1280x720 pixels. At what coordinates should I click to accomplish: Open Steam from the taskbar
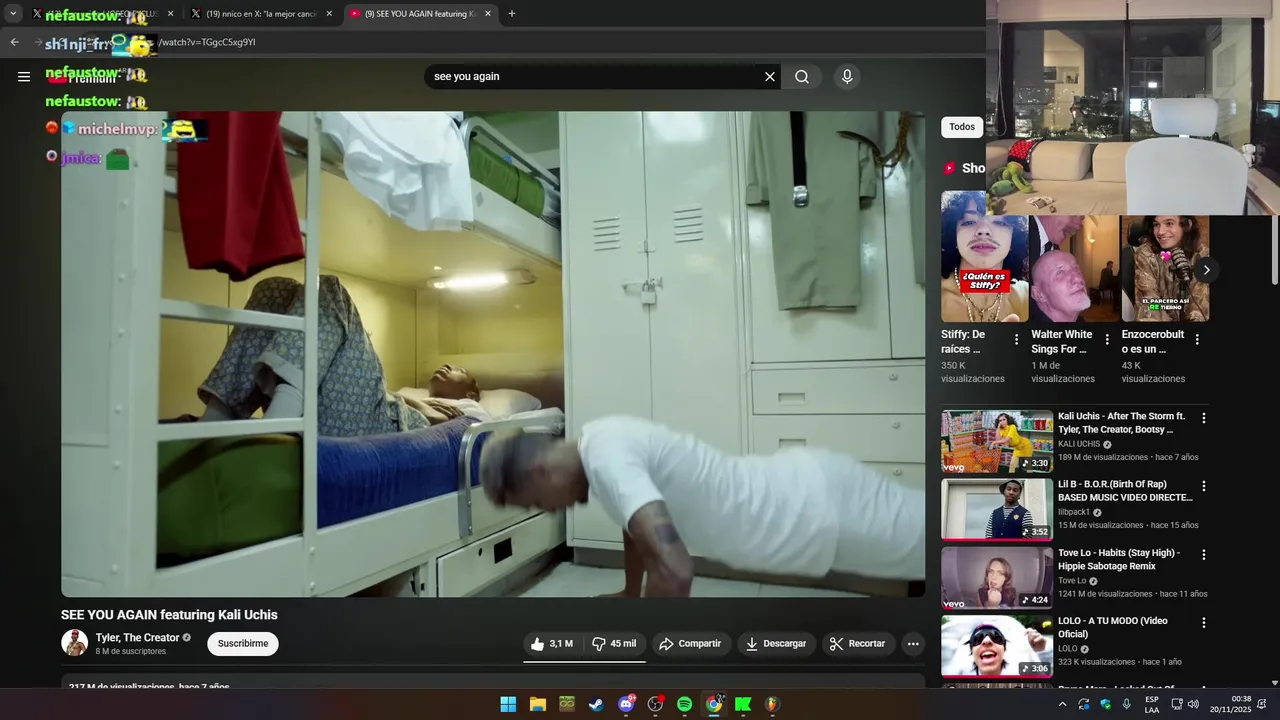[x=596, y=704]
